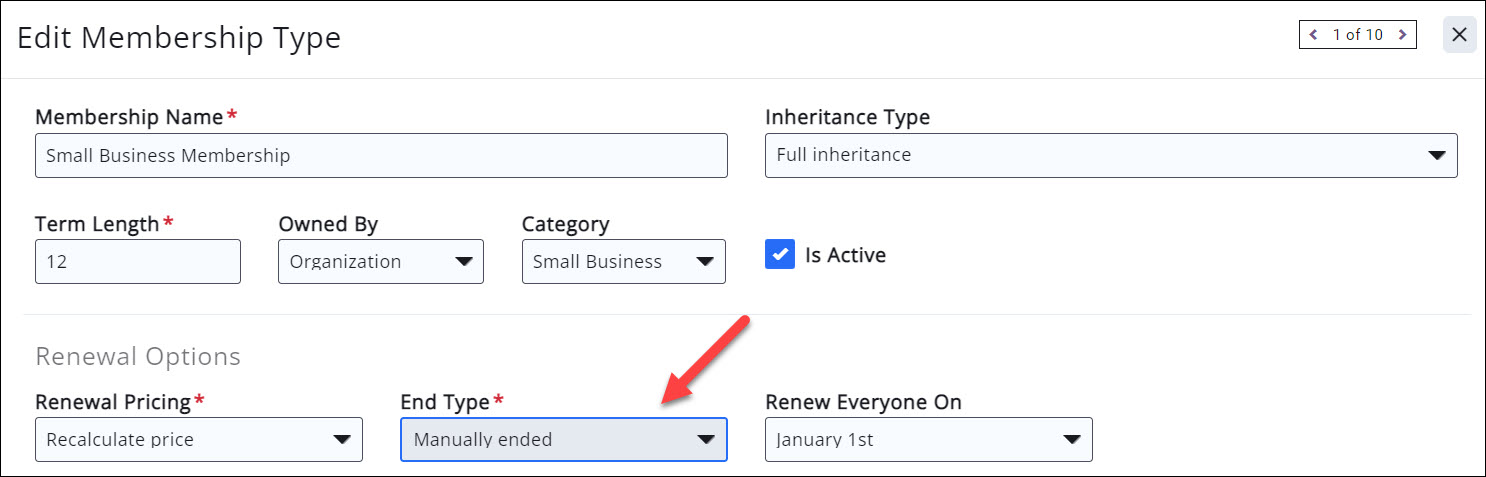Click the 'Is Active' text label
1486x477 pixels.
click(x=845, y=255)
